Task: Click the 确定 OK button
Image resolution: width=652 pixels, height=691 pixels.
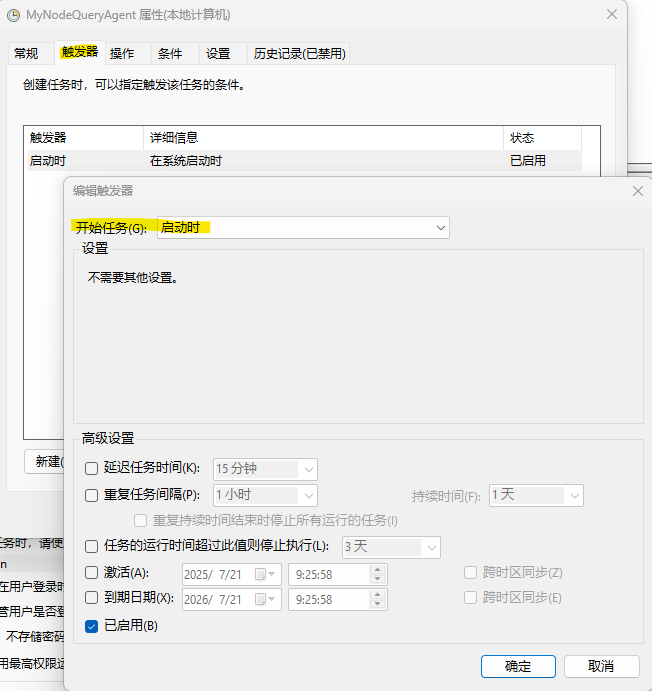Action: coord(518,666)
